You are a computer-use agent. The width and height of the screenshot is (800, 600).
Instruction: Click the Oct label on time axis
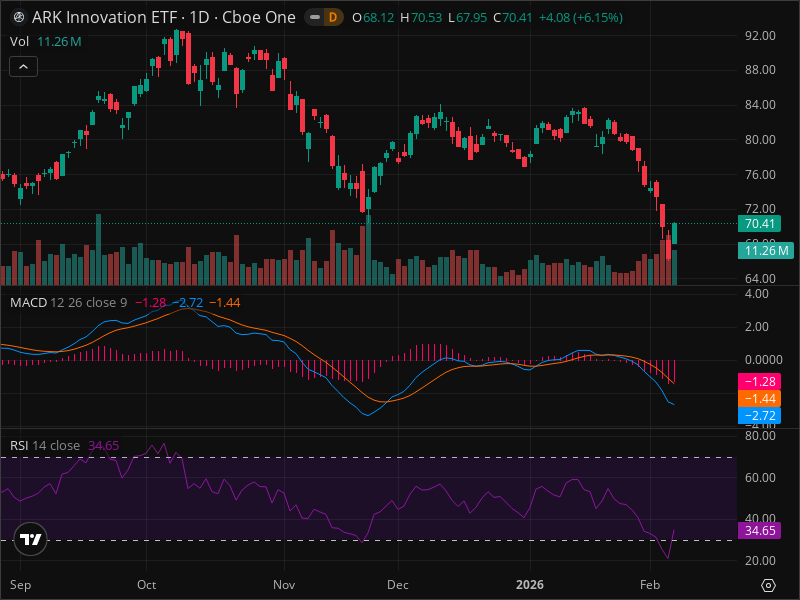click(146, 585)
